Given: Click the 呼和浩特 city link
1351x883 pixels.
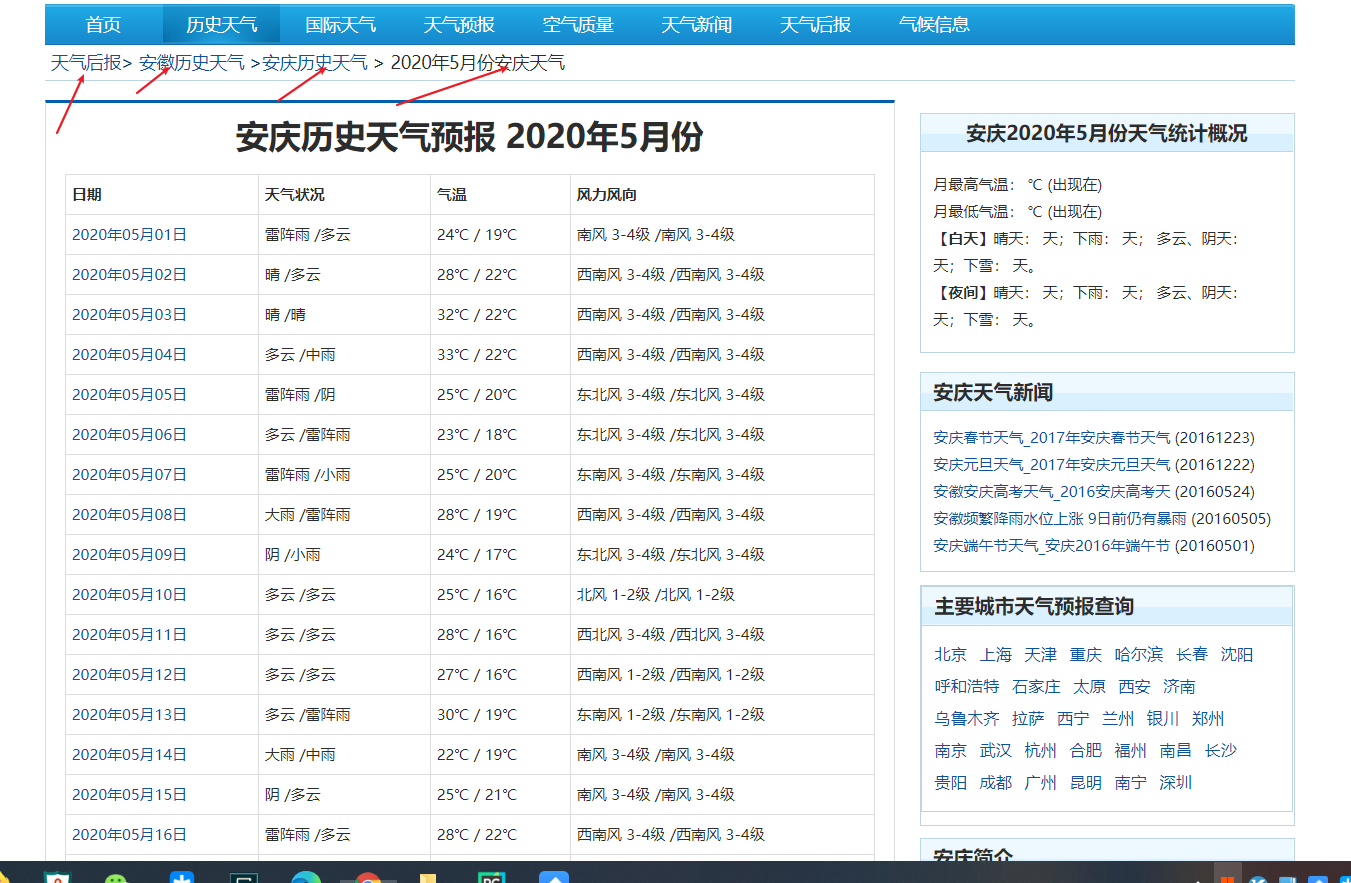Looking at the screenshot, I should click(x=967, y=687).
